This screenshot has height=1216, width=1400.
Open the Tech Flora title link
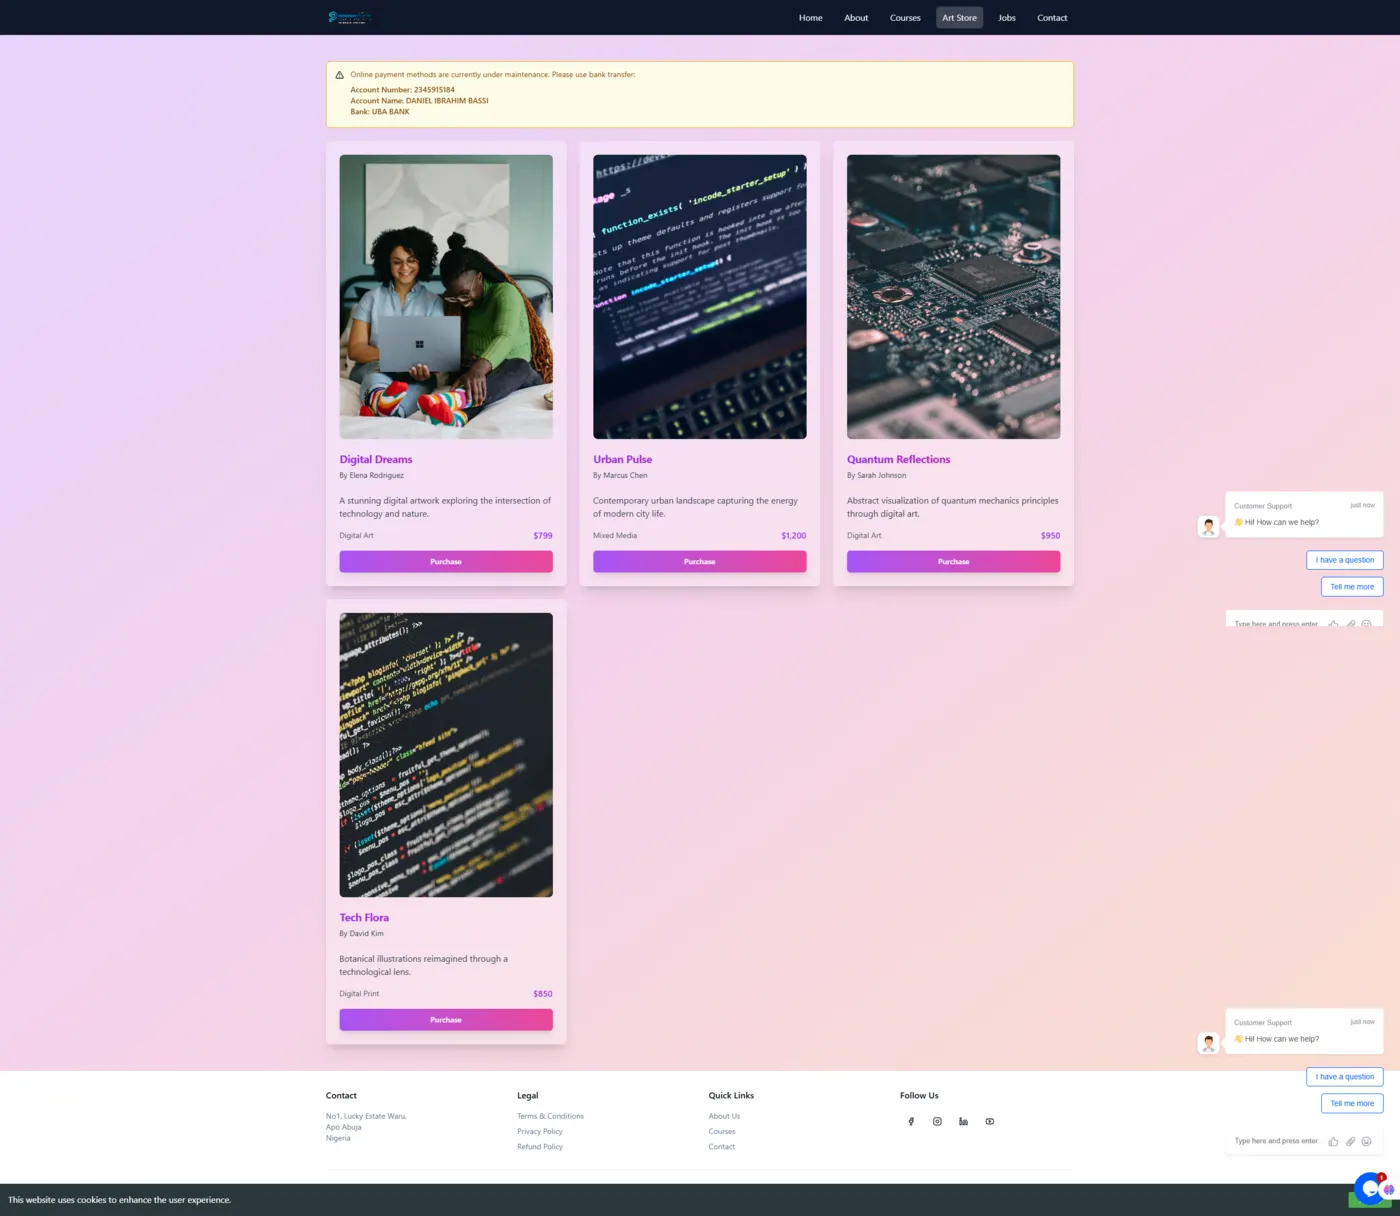pos(364,918)
